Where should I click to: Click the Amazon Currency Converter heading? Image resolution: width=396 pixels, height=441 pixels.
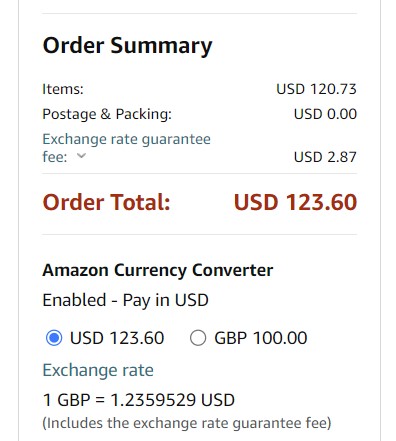(x=158, y=270)
